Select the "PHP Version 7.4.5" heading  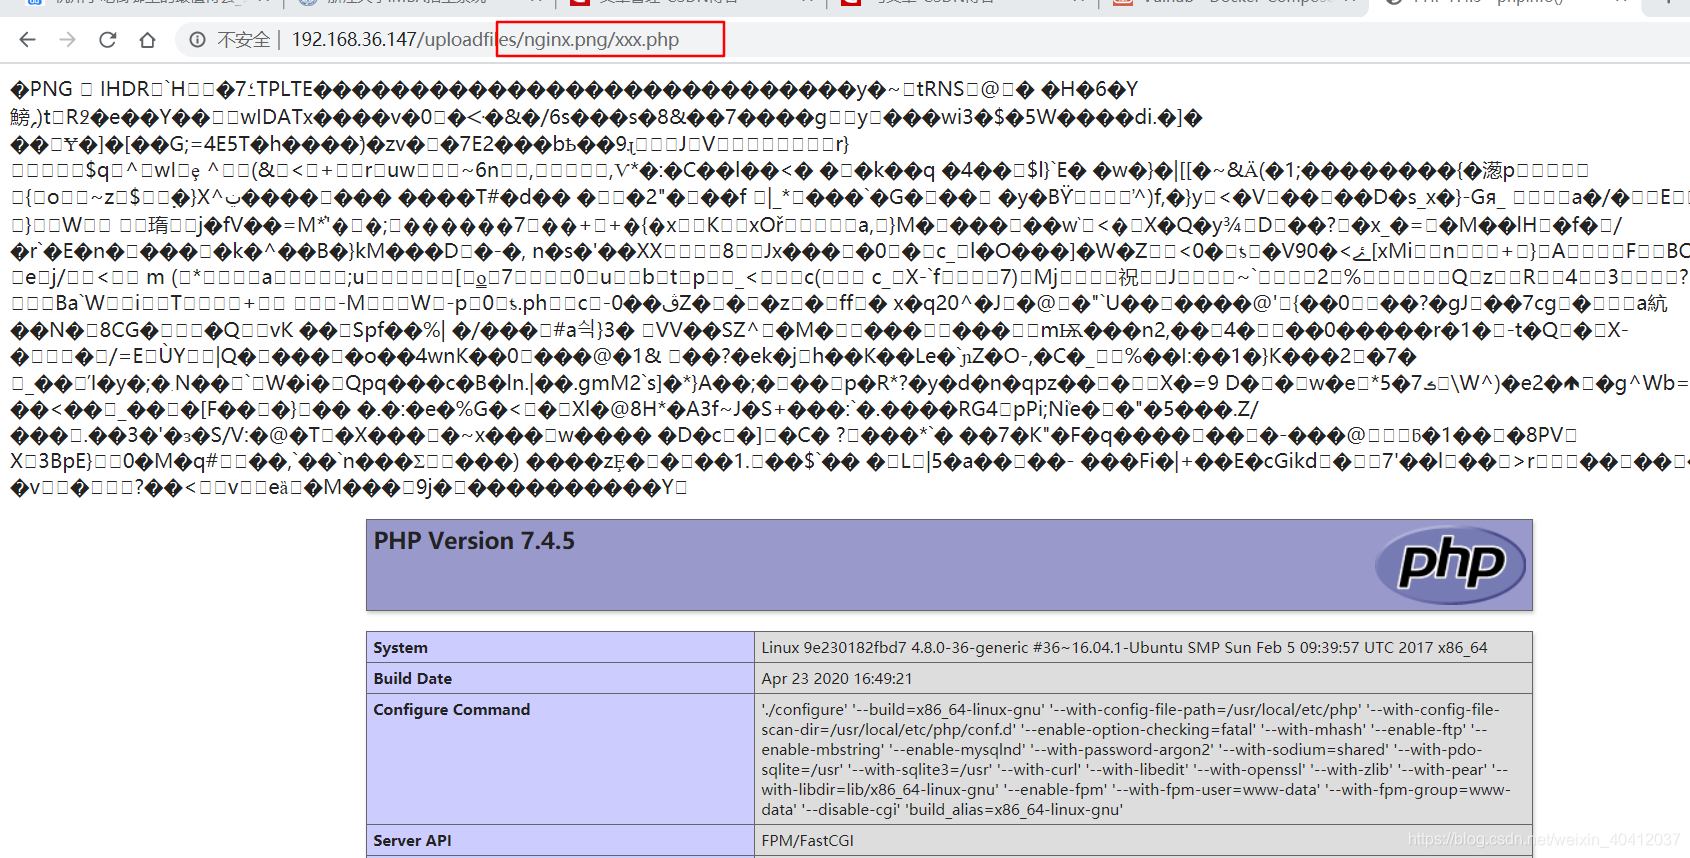pos(474,541)
